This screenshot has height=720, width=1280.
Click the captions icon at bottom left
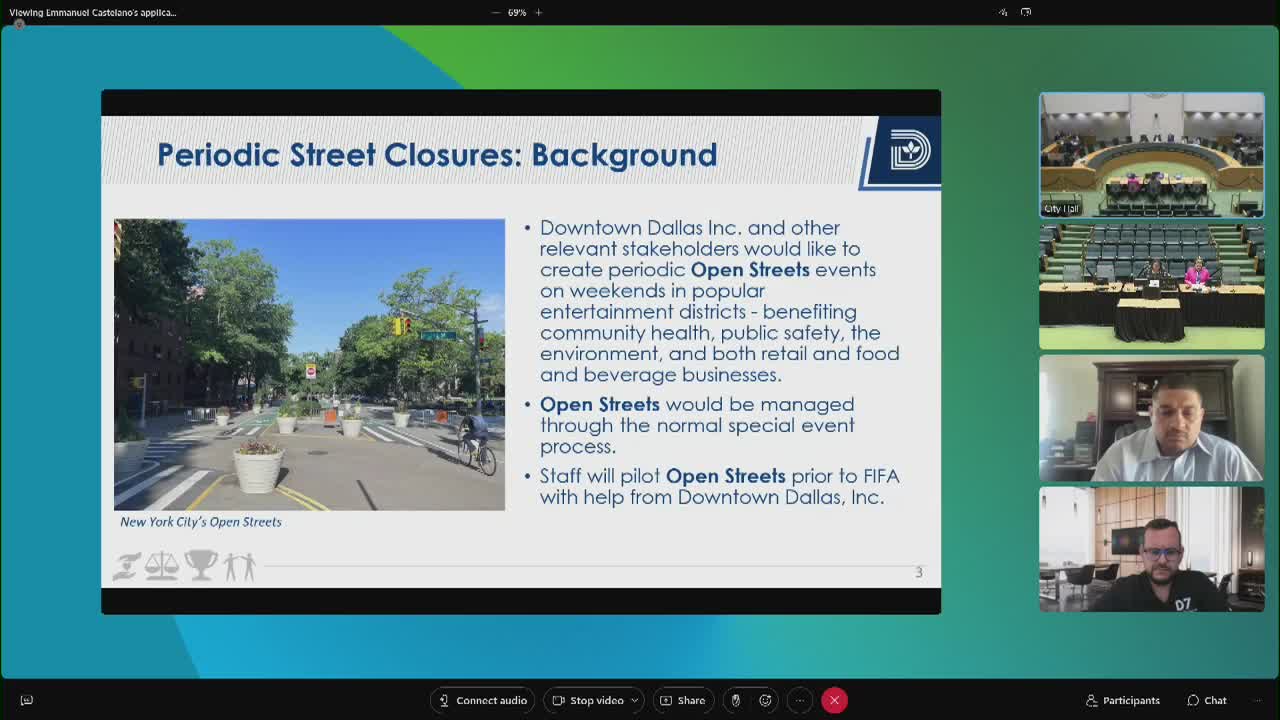coord(27,700)
